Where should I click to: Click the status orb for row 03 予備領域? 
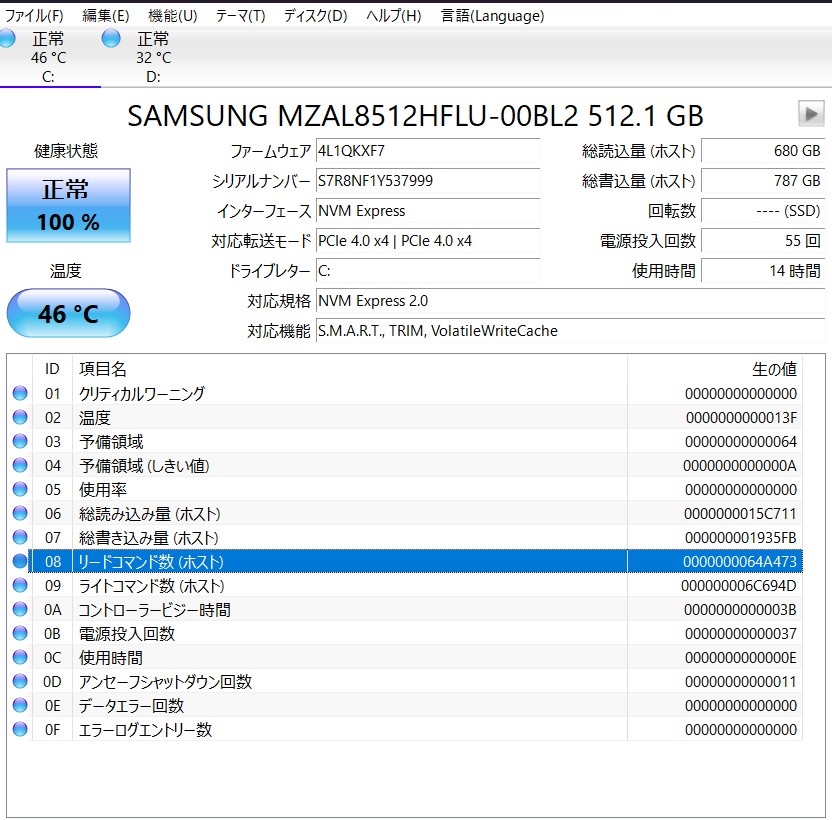(20, 441)
